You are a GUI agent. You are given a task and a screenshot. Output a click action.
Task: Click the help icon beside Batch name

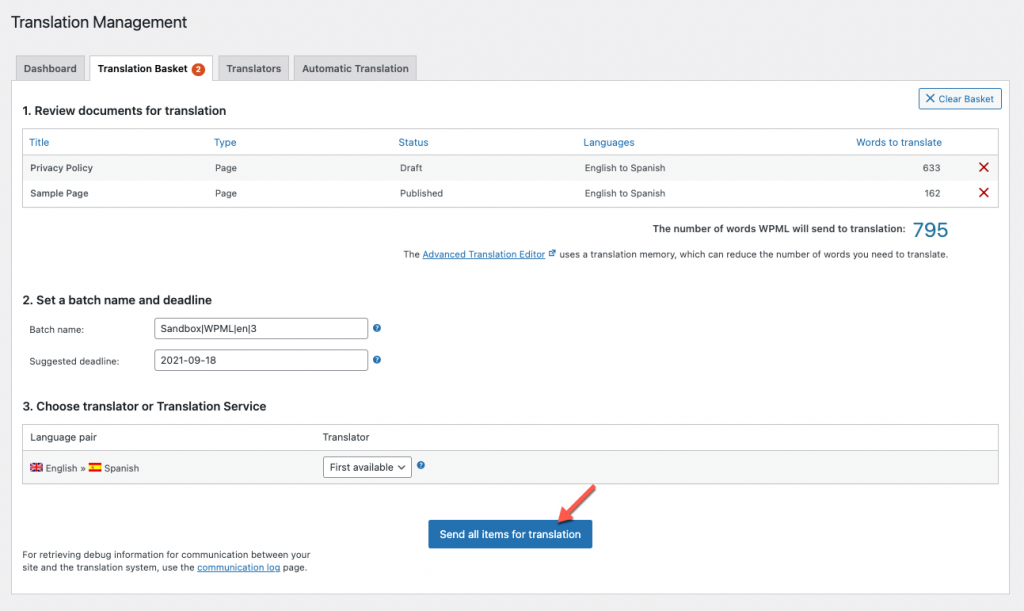point(377,328)
